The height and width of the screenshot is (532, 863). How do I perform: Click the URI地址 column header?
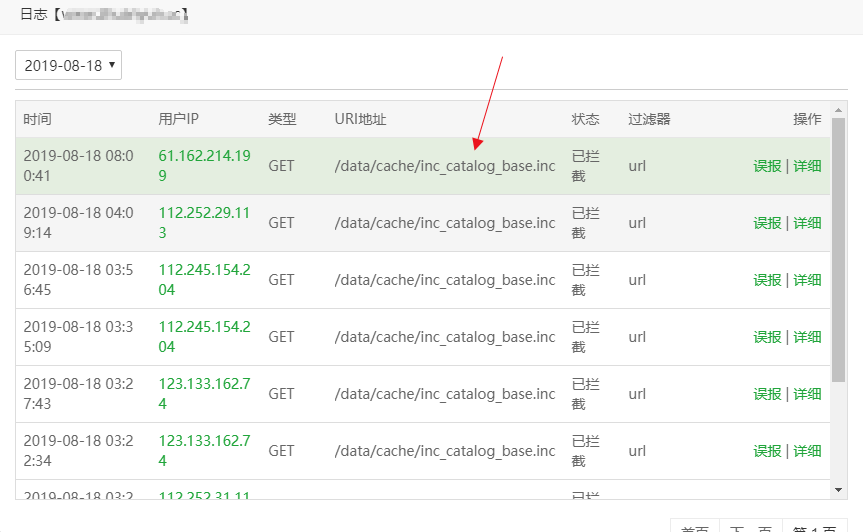(361, 119)
